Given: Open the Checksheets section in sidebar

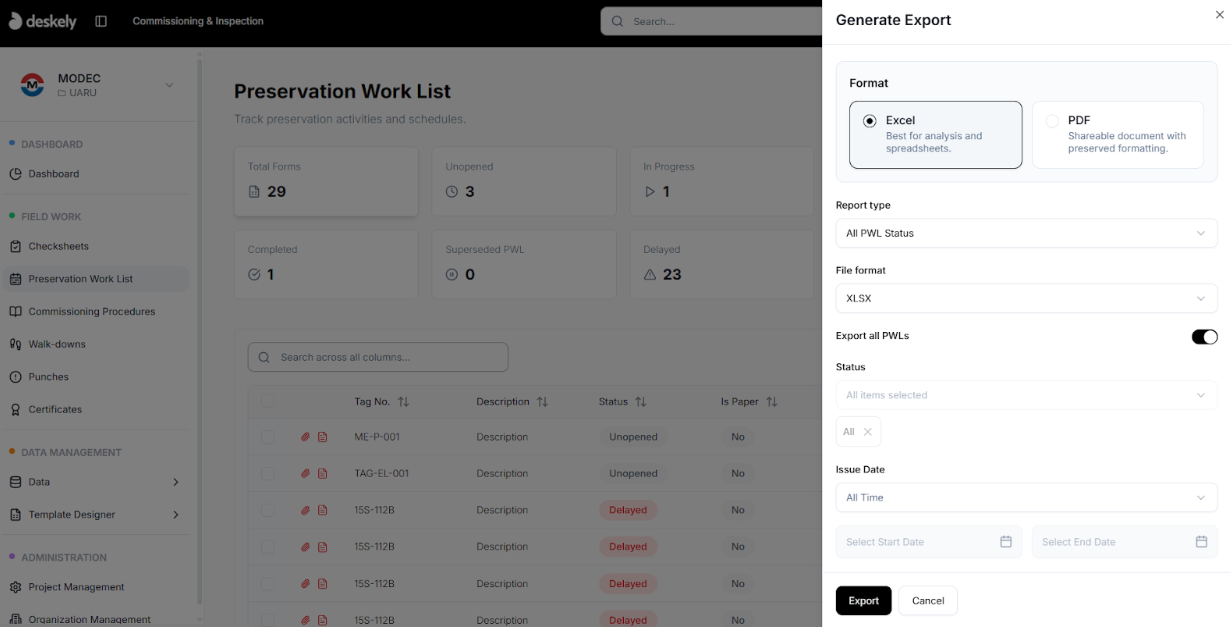Looking at the screenshot, I should 60,246.
